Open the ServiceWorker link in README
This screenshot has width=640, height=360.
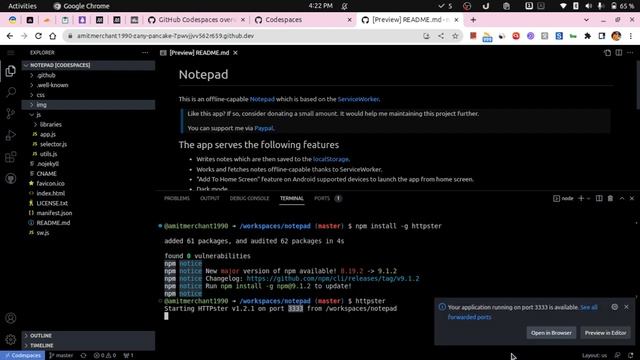pos(358,99)
